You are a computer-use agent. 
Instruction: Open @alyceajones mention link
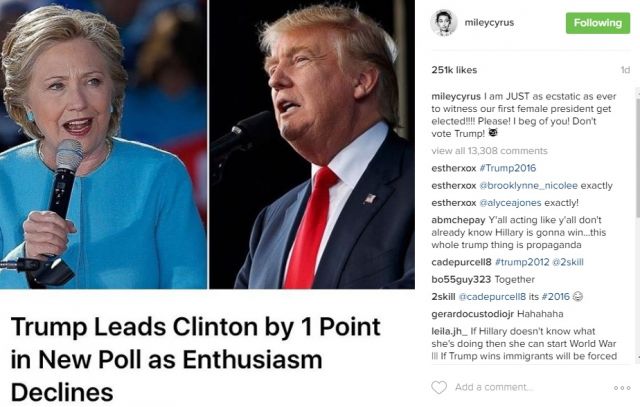pos(510,203)
